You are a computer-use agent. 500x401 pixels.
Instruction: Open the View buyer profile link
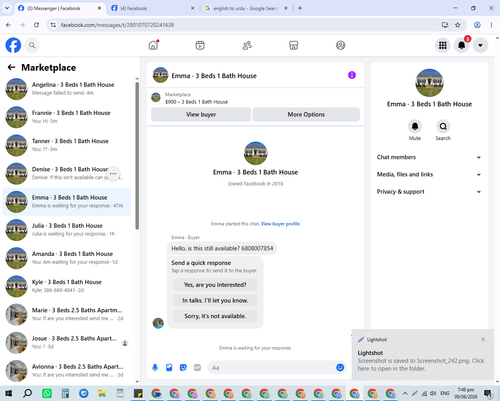[280, 224]
